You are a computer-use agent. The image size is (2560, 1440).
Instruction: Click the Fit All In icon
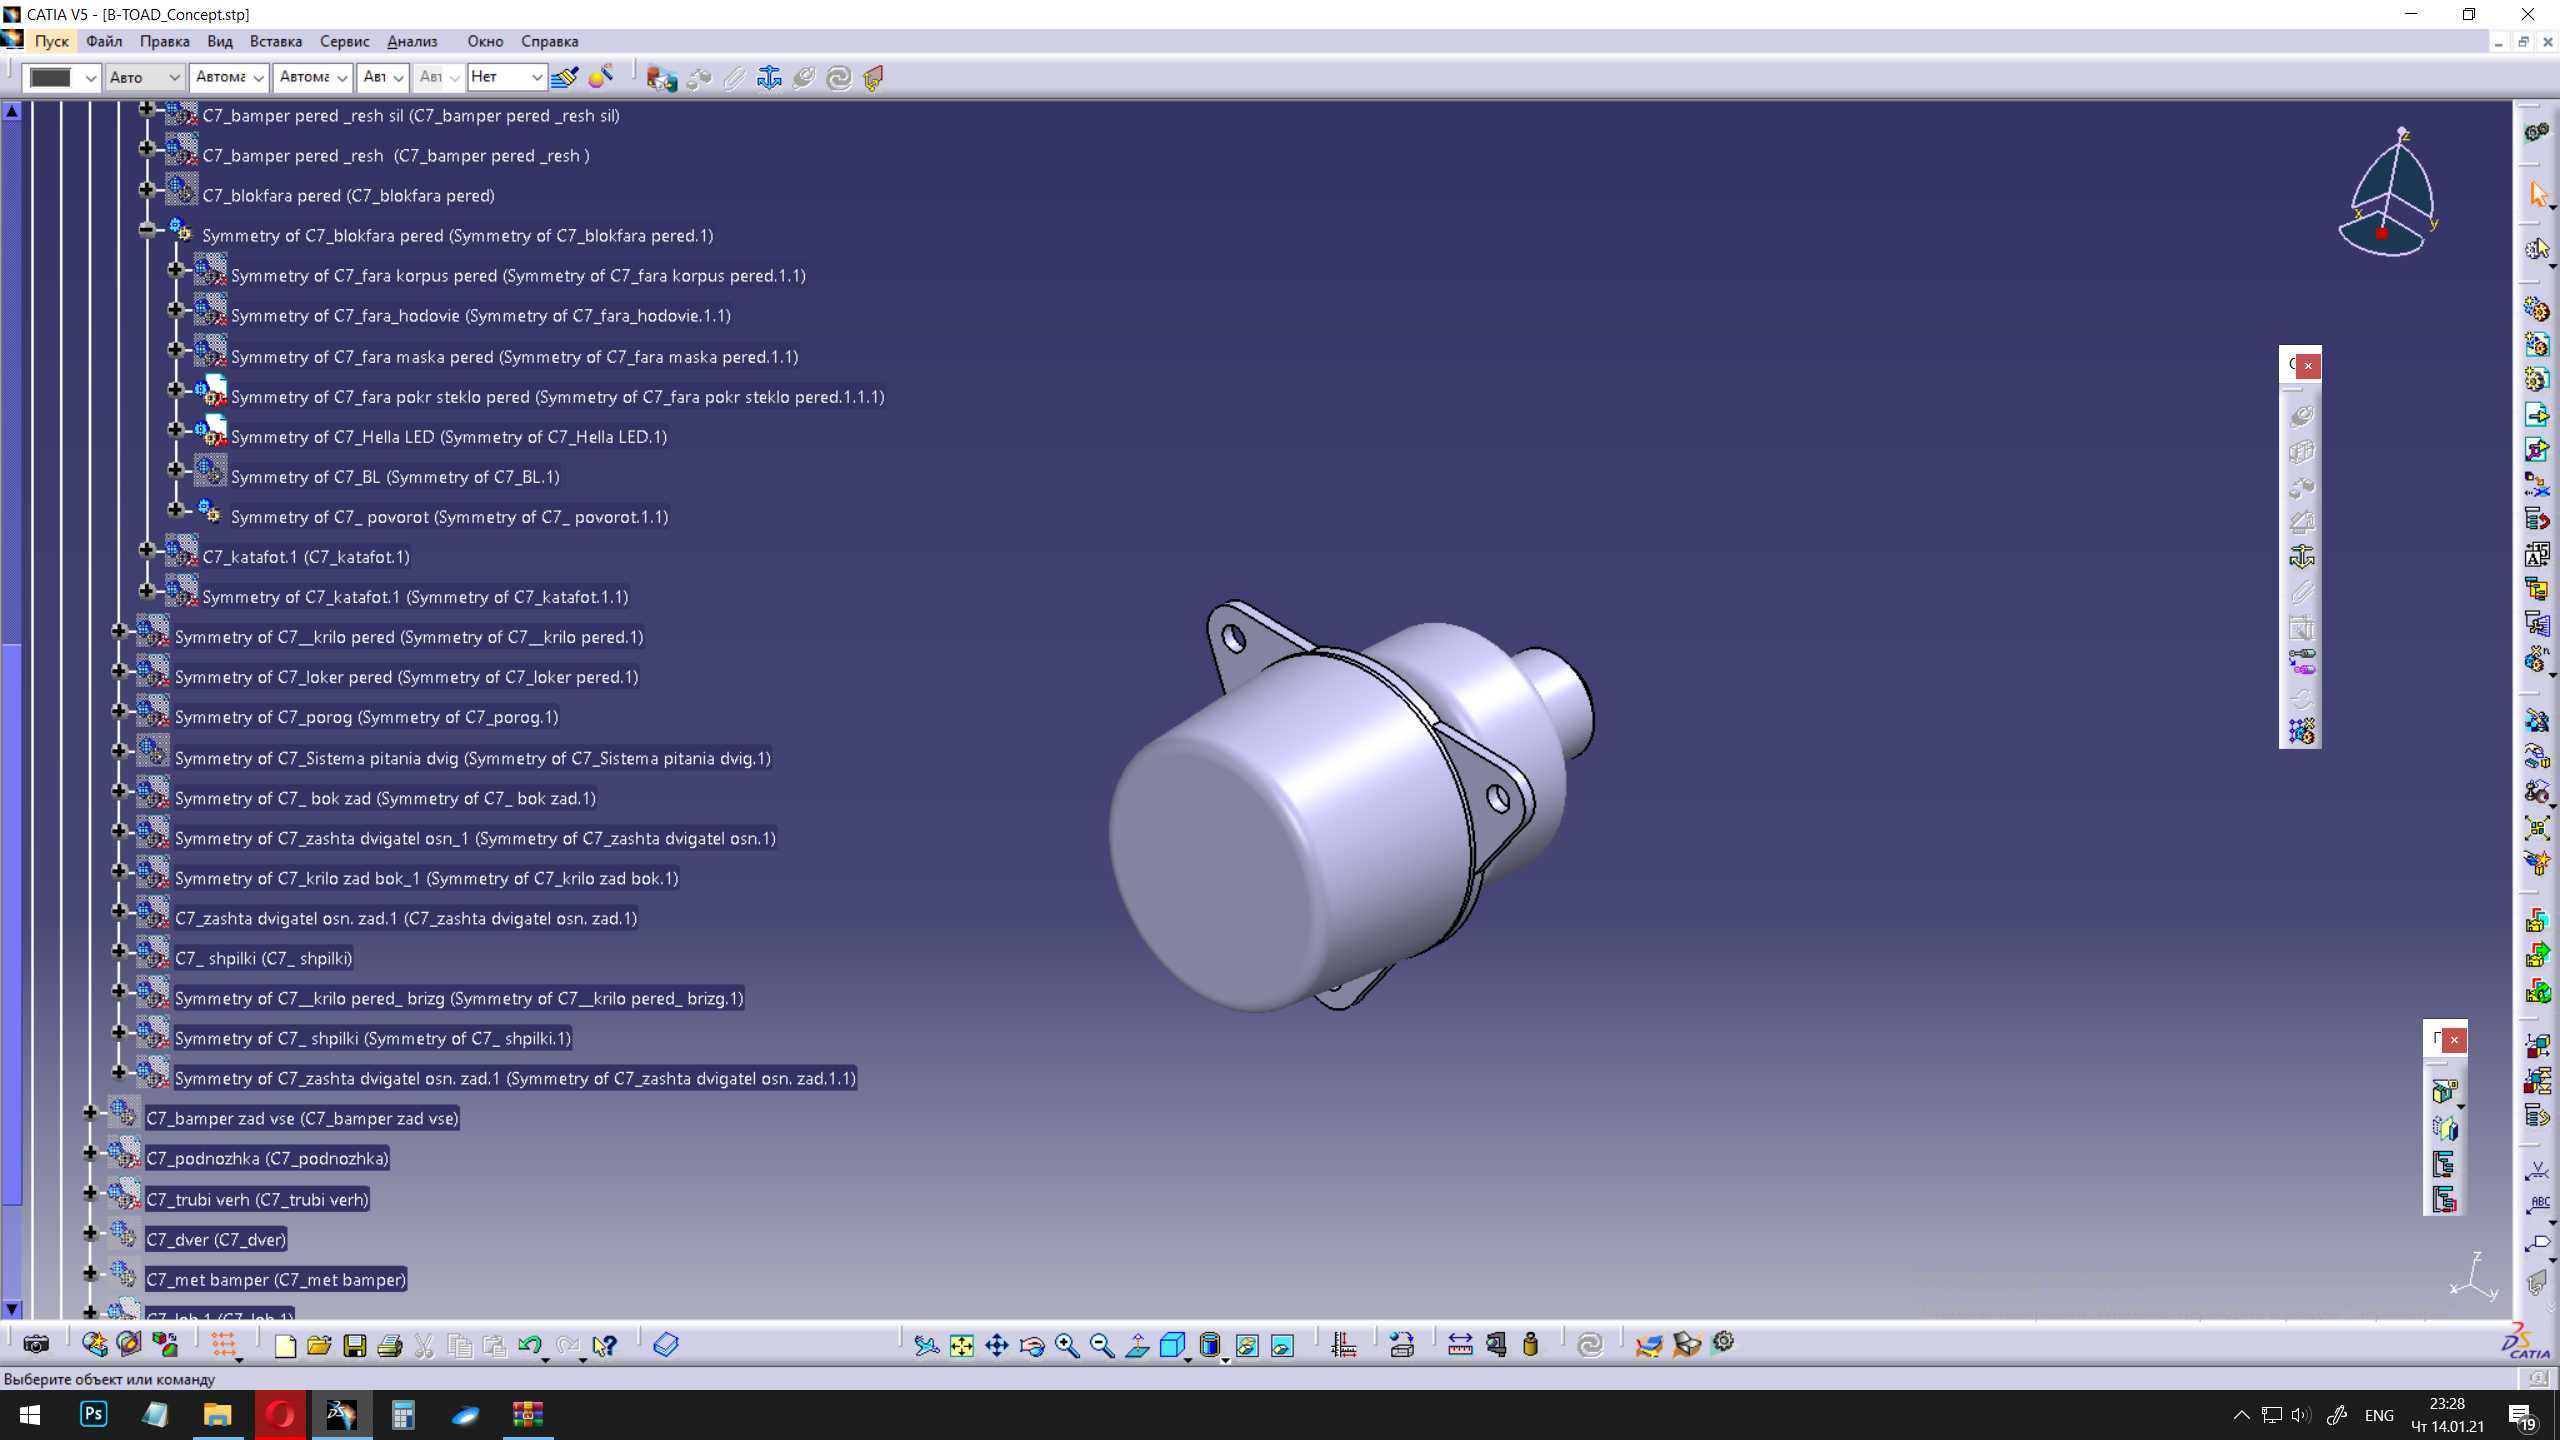click(962, 1346)
